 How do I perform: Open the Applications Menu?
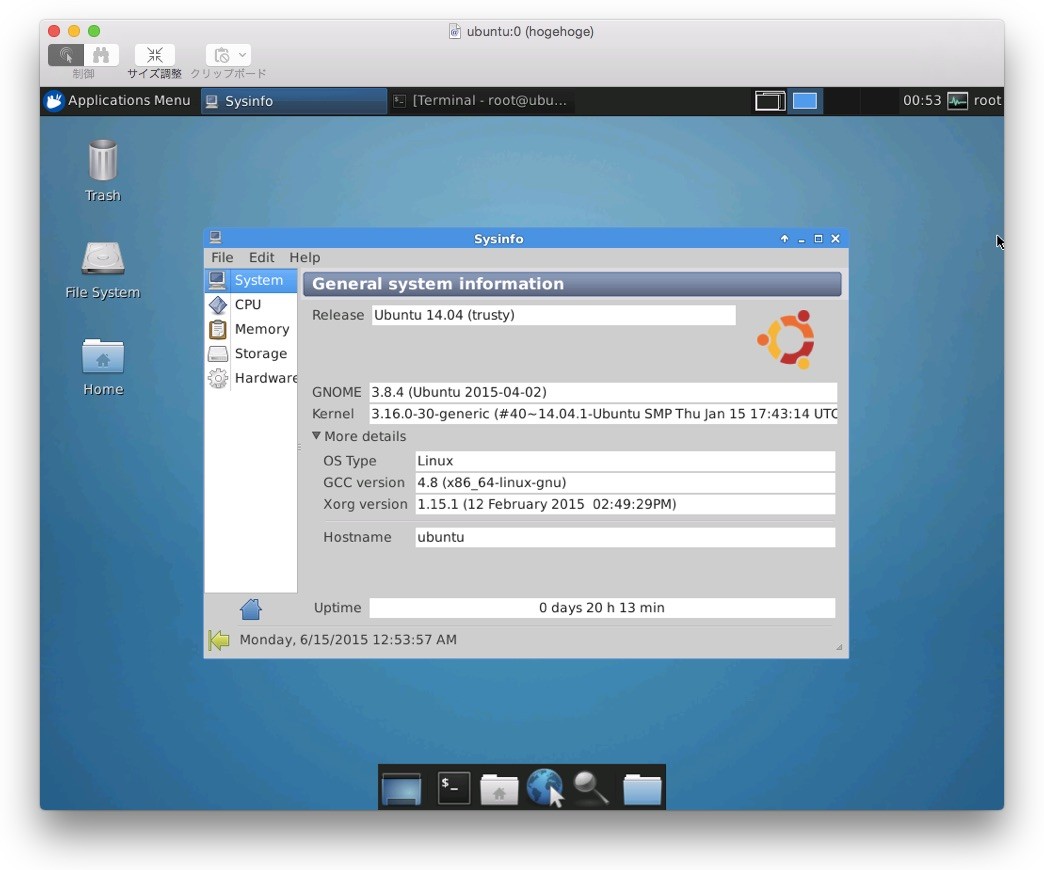click(x=119, y=101)
